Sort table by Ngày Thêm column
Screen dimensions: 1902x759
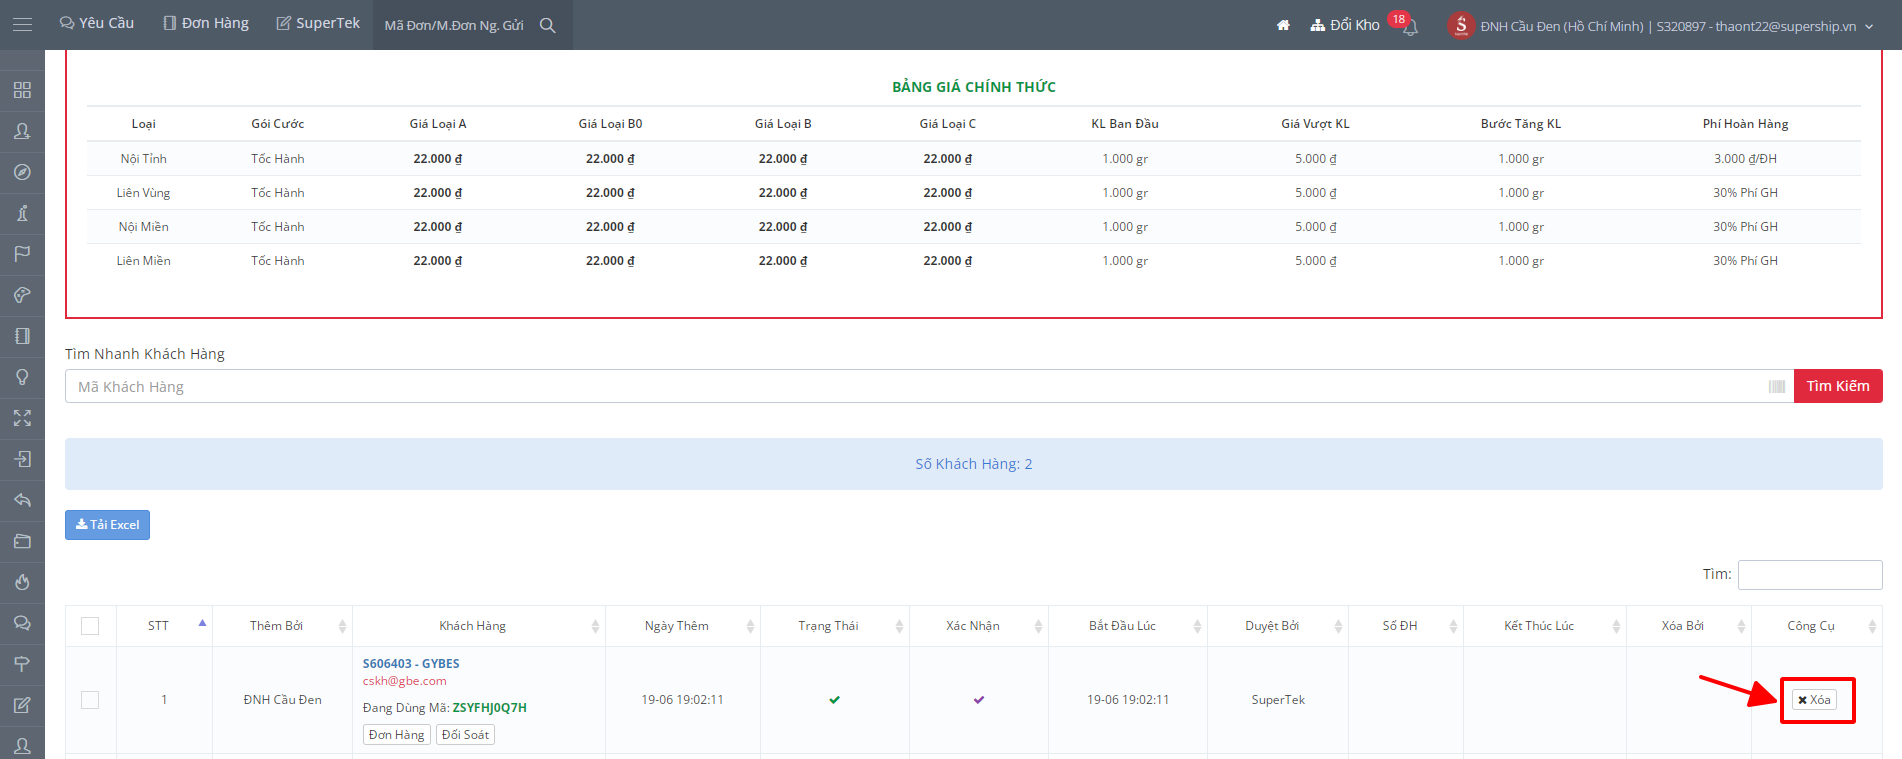pos(683,626)
